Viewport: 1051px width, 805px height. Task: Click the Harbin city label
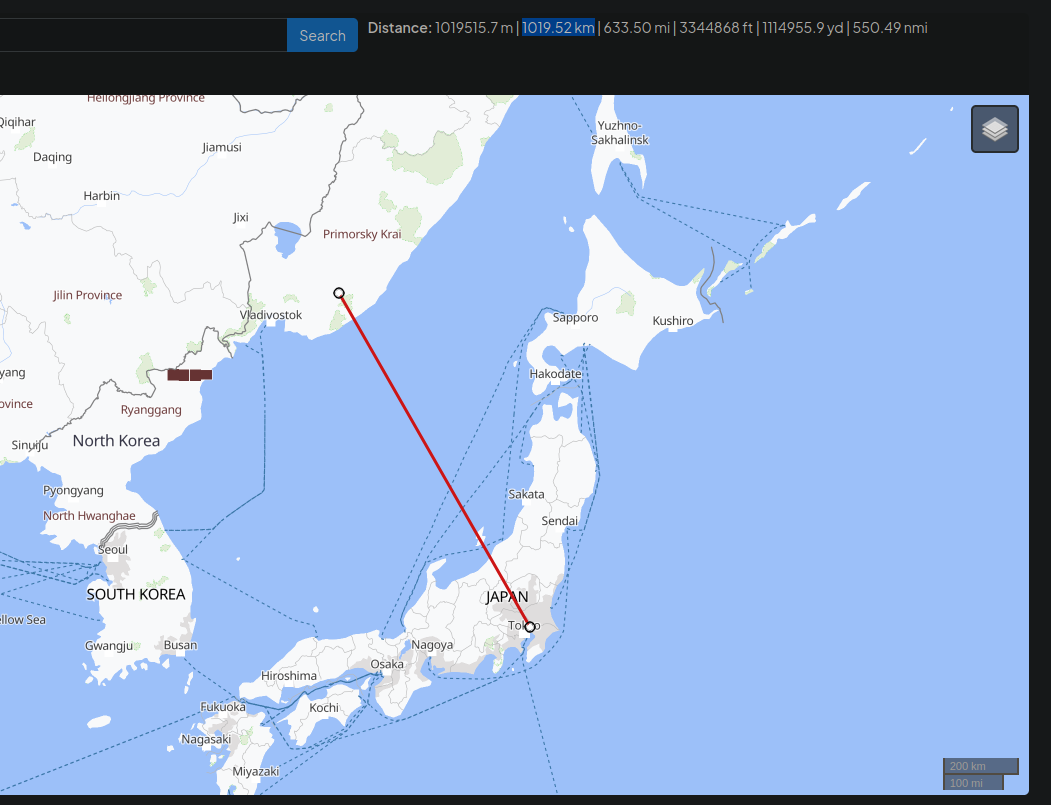(x=102, y=196)
